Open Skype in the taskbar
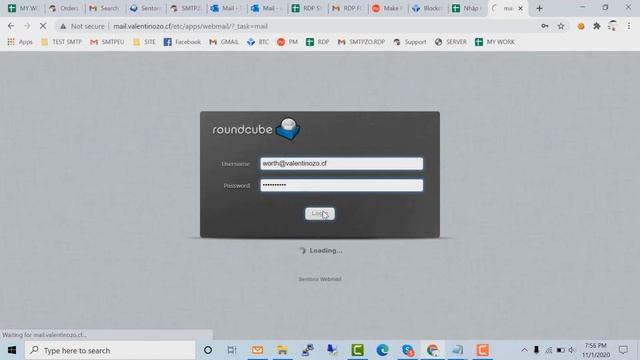Image resolution: width=640 pixels, height=360 pixels. (x=407, y=350)
